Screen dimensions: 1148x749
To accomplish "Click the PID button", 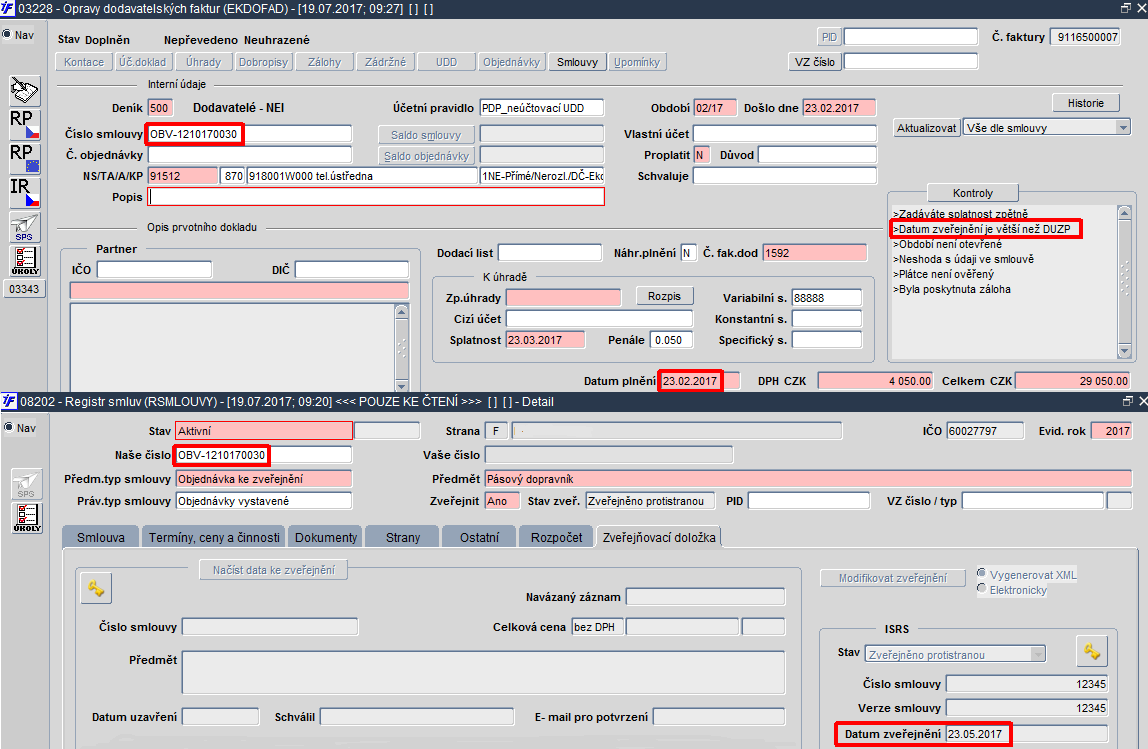I will (x=829, y=37).
